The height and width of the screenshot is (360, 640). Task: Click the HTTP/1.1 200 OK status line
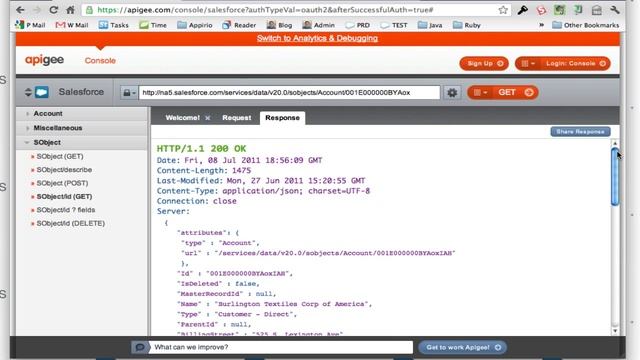tap(201, 149)
